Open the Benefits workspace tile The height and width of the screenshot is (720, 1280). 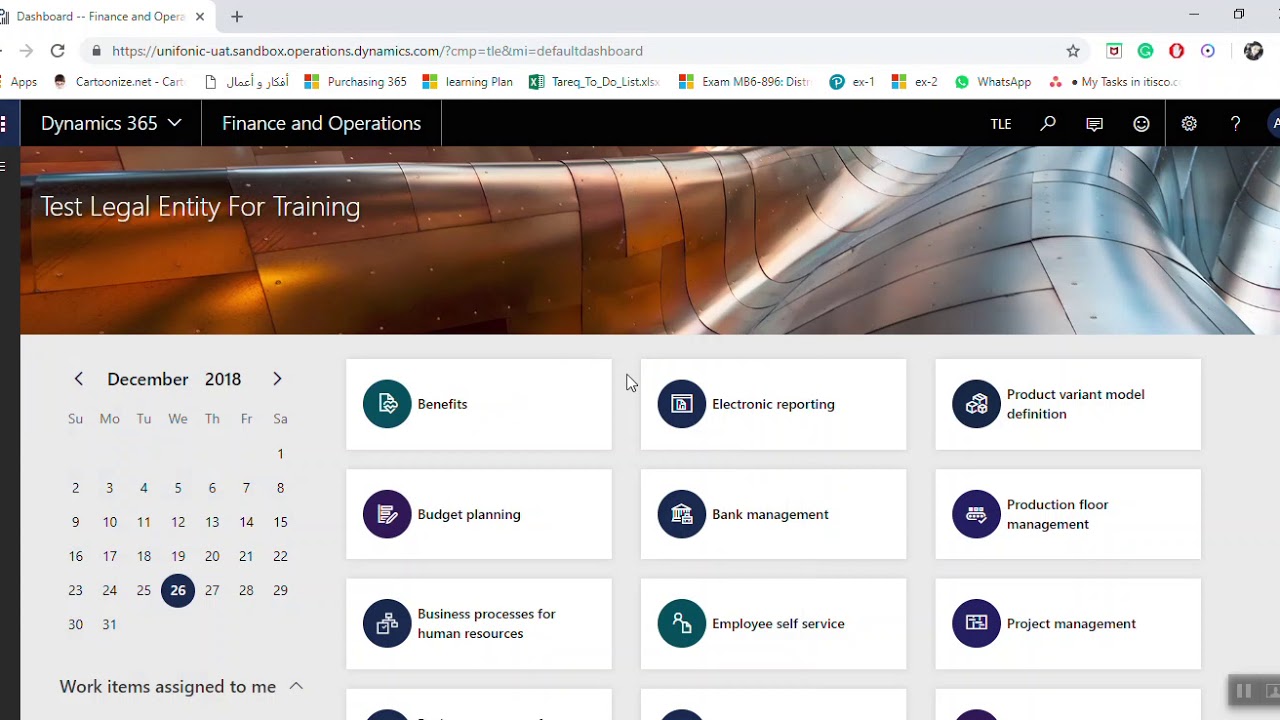pos(479,404)
